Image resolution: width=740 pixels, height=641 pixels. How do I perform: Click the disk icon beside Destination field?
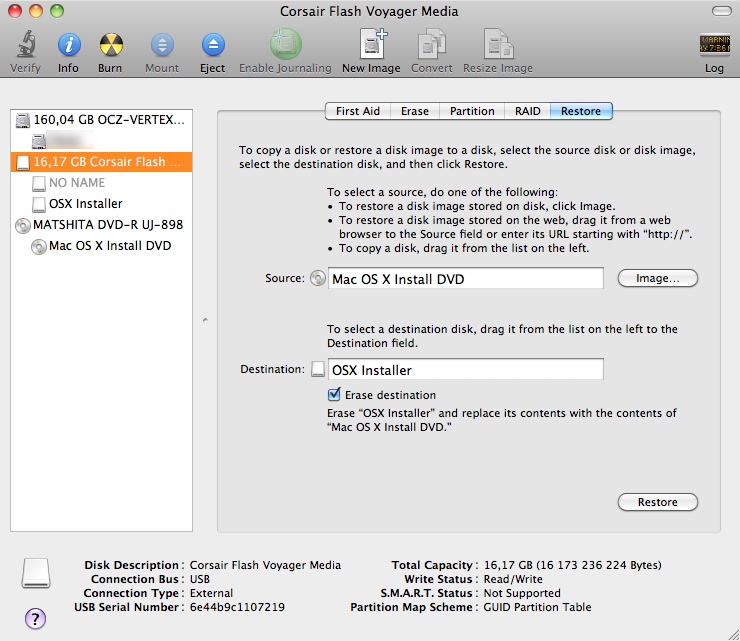click(318, 369)
